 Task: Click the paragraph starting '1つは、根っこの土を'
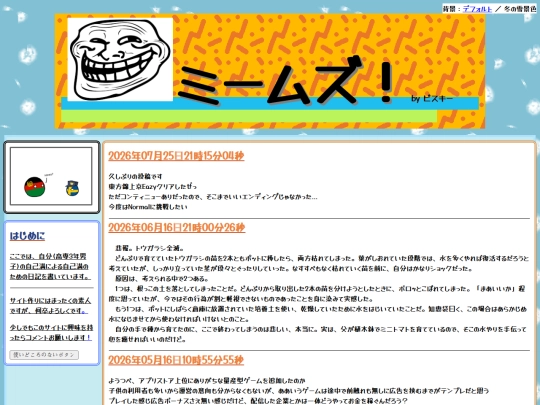tap(317, 294)
